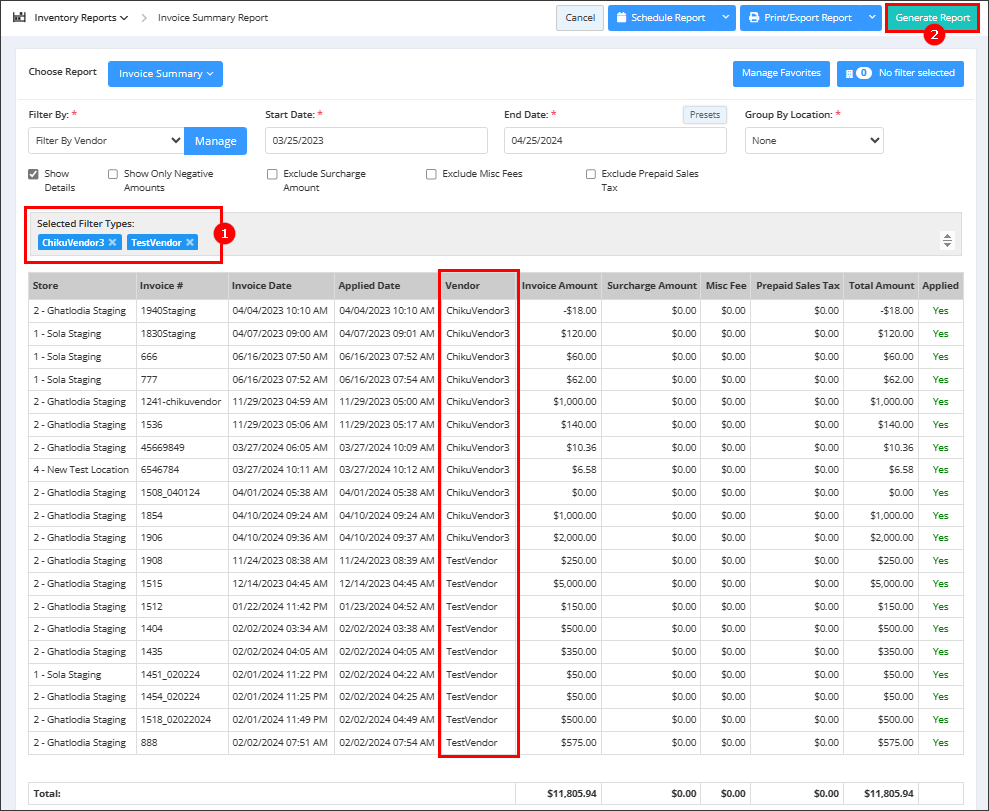Click the TestVendor filter chip label
The height and width of the screenshot is (811, 989).
pyautogui.click(x=156, y=242)
